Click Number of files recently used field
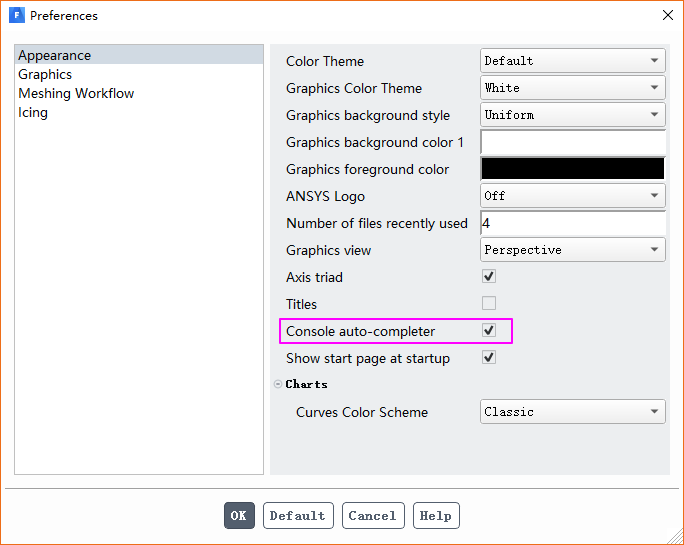 (x=573, y=223)
